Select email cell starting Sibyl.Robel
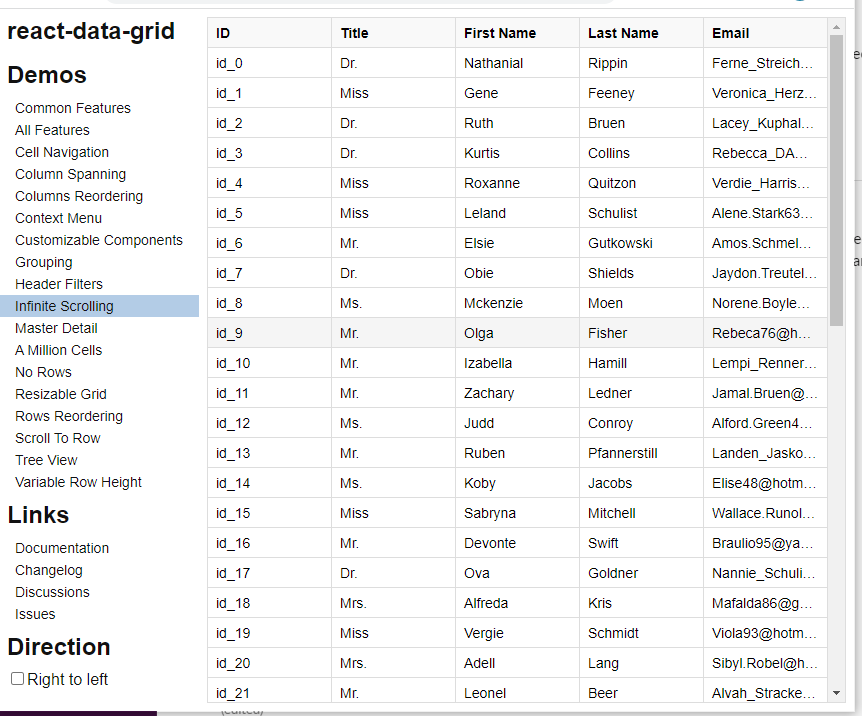This screenshot has height=716, width=862. click(x=765, y=663)
